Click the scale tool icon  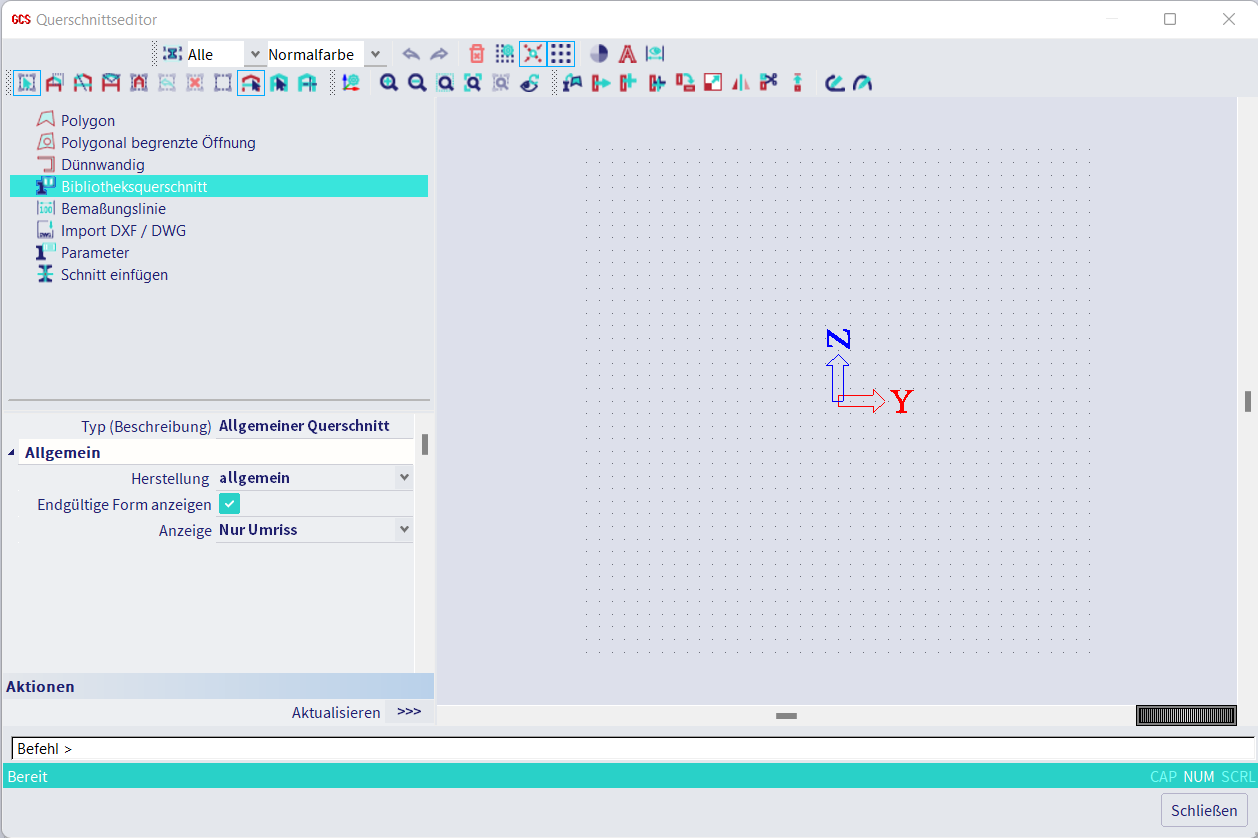coord(713,83)
